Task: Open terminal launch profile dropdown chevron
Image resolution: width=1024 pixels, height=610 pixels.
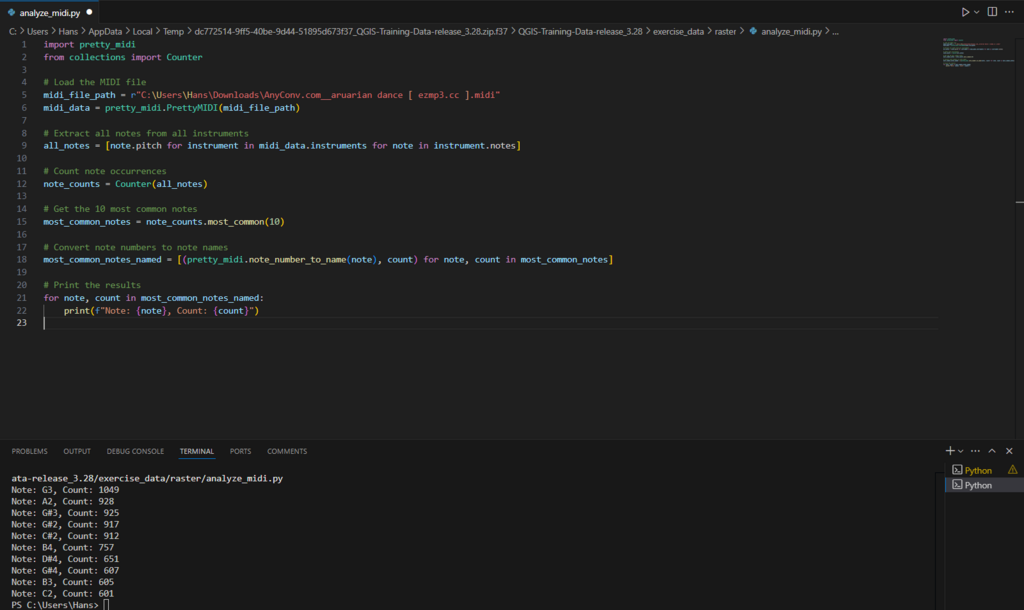Action: (960, 451)
